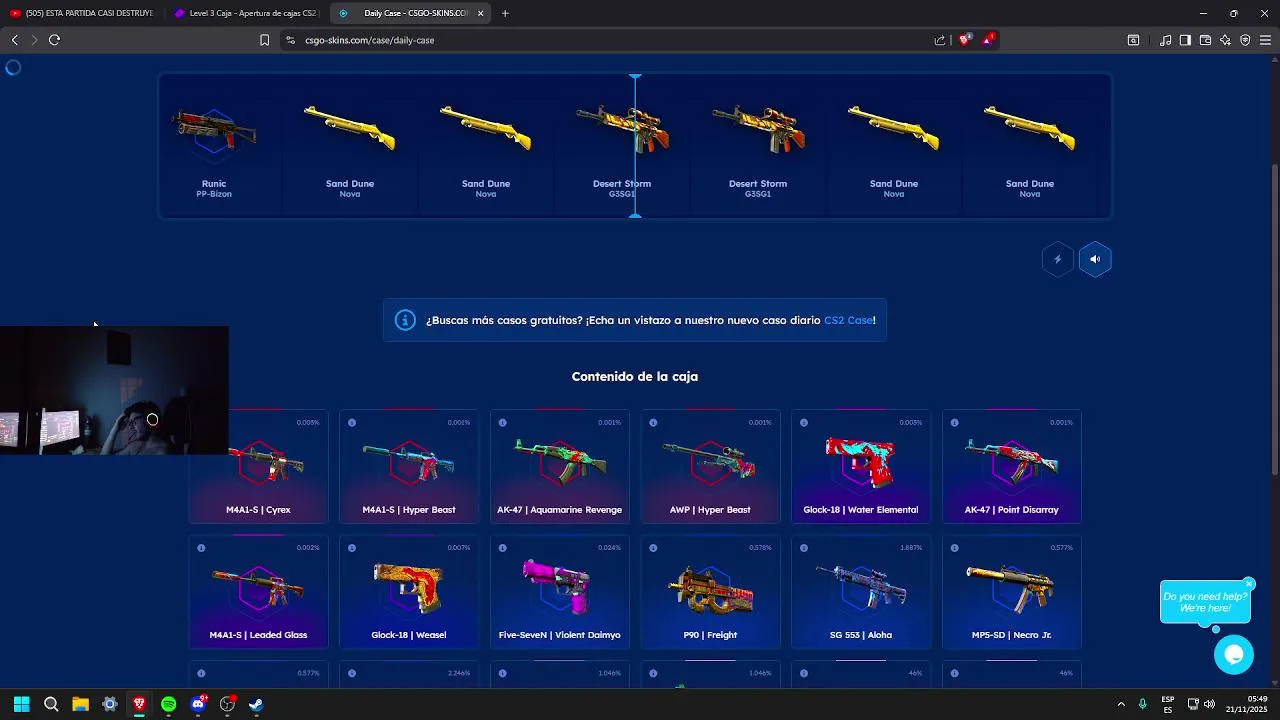This screenshot has width=1280, height=720.
Task: Click the 'Five-SeveN | Violent Daimyo' label
Action: [559, 635]
